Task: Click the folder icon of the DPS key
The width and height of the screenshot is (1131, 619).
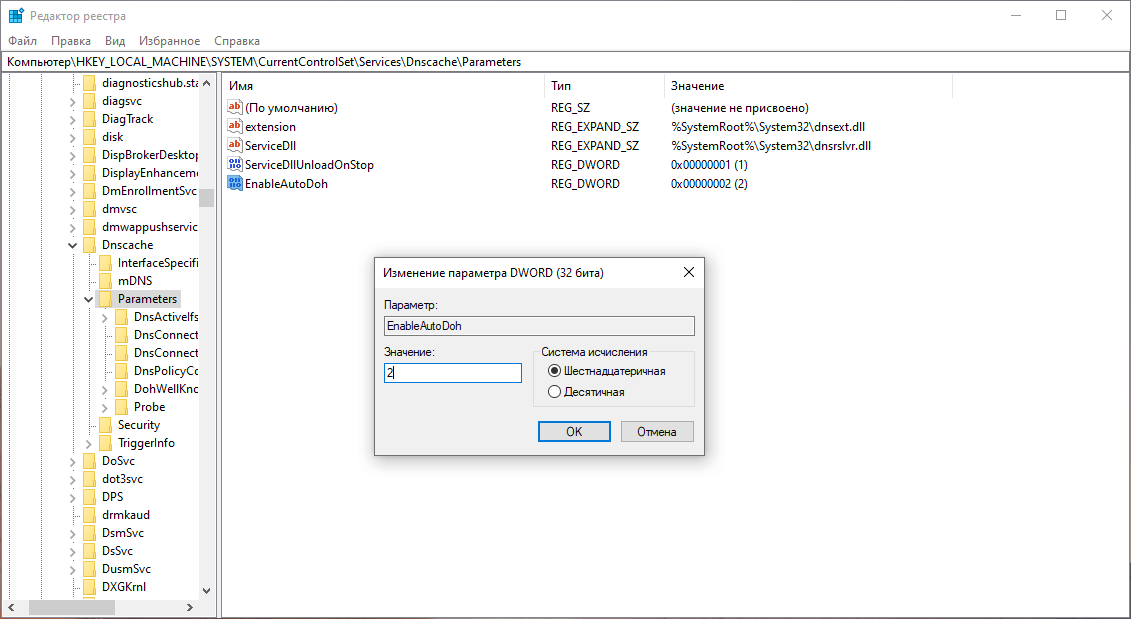Action: coord(89,497)
